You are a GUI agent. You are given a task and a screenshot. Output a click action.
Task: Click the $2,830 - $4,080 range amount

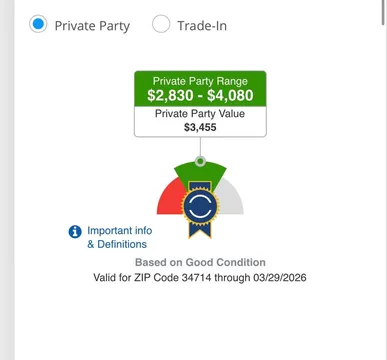tap(200, 95)
